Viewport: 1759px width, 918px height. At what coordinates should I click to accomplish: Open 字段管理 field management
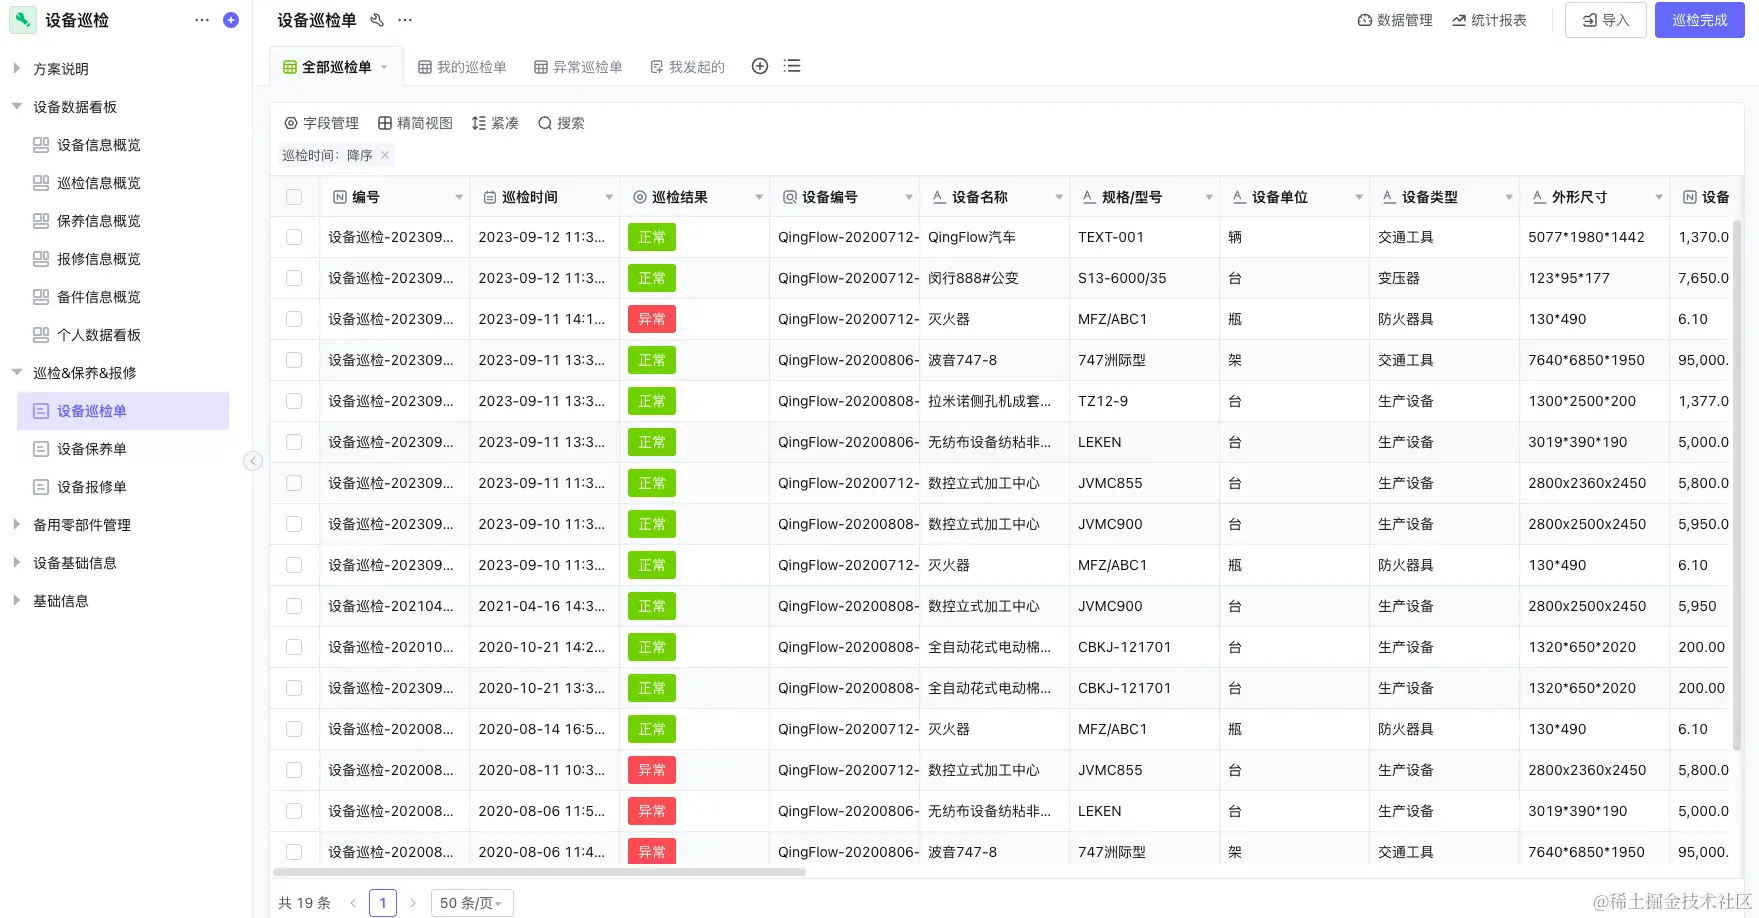coord(321,123)
